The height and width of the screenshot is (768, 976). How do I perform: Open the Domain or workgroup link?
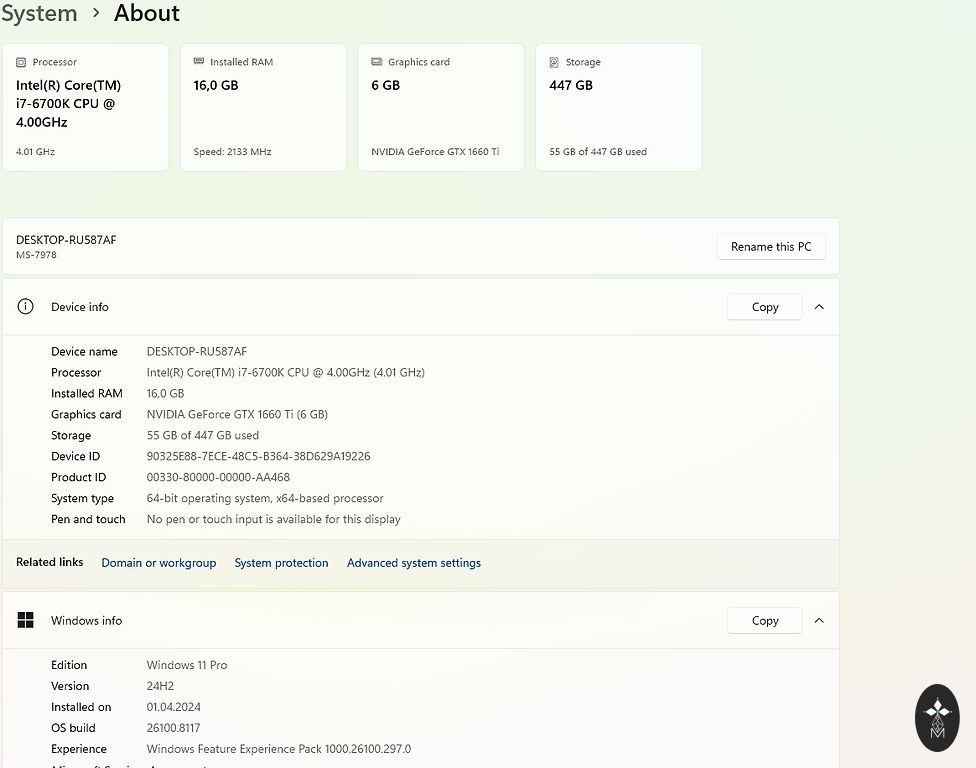(x=158, y=563)
